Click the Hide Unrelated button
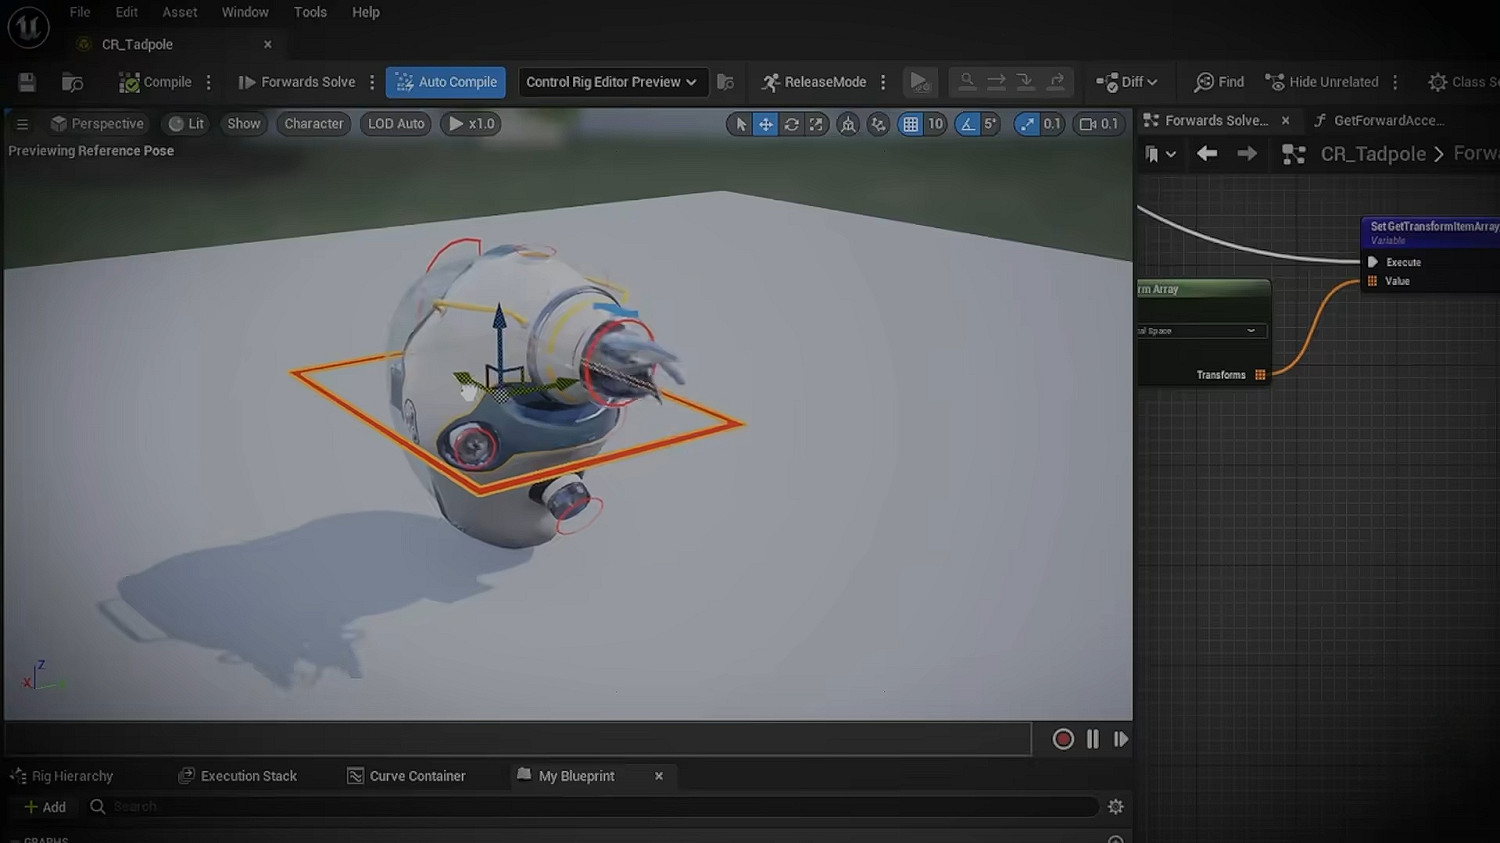Viewport: 1500px width, 843px height. (x=1322, y=82)
